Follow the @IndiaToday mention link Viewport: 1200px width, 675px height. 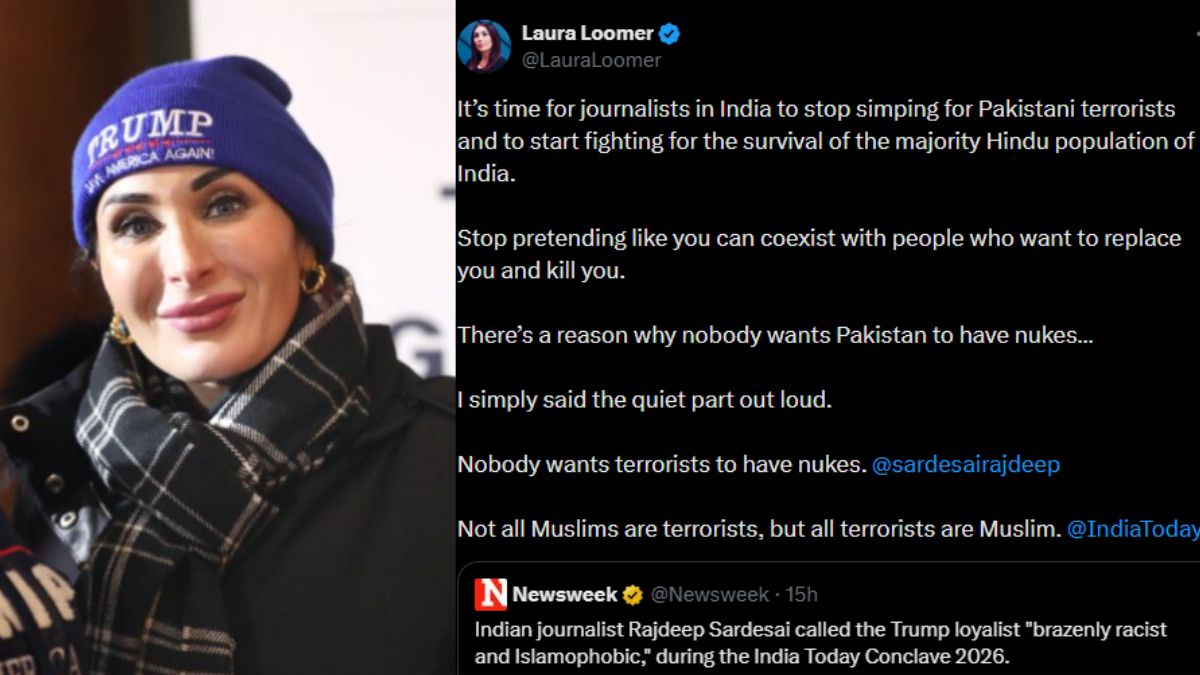[x=1132, y=529]
